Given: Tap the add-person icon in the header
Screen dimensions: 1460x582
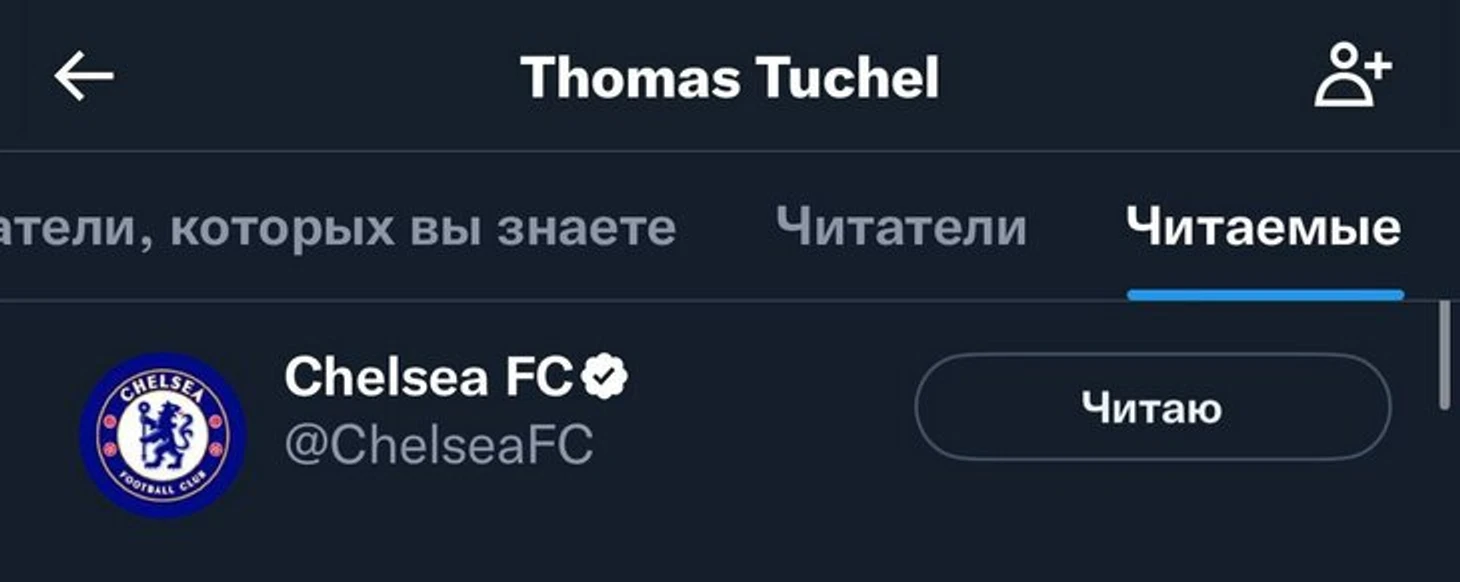Looking at the screenshot, I should tap(1352, 78).
